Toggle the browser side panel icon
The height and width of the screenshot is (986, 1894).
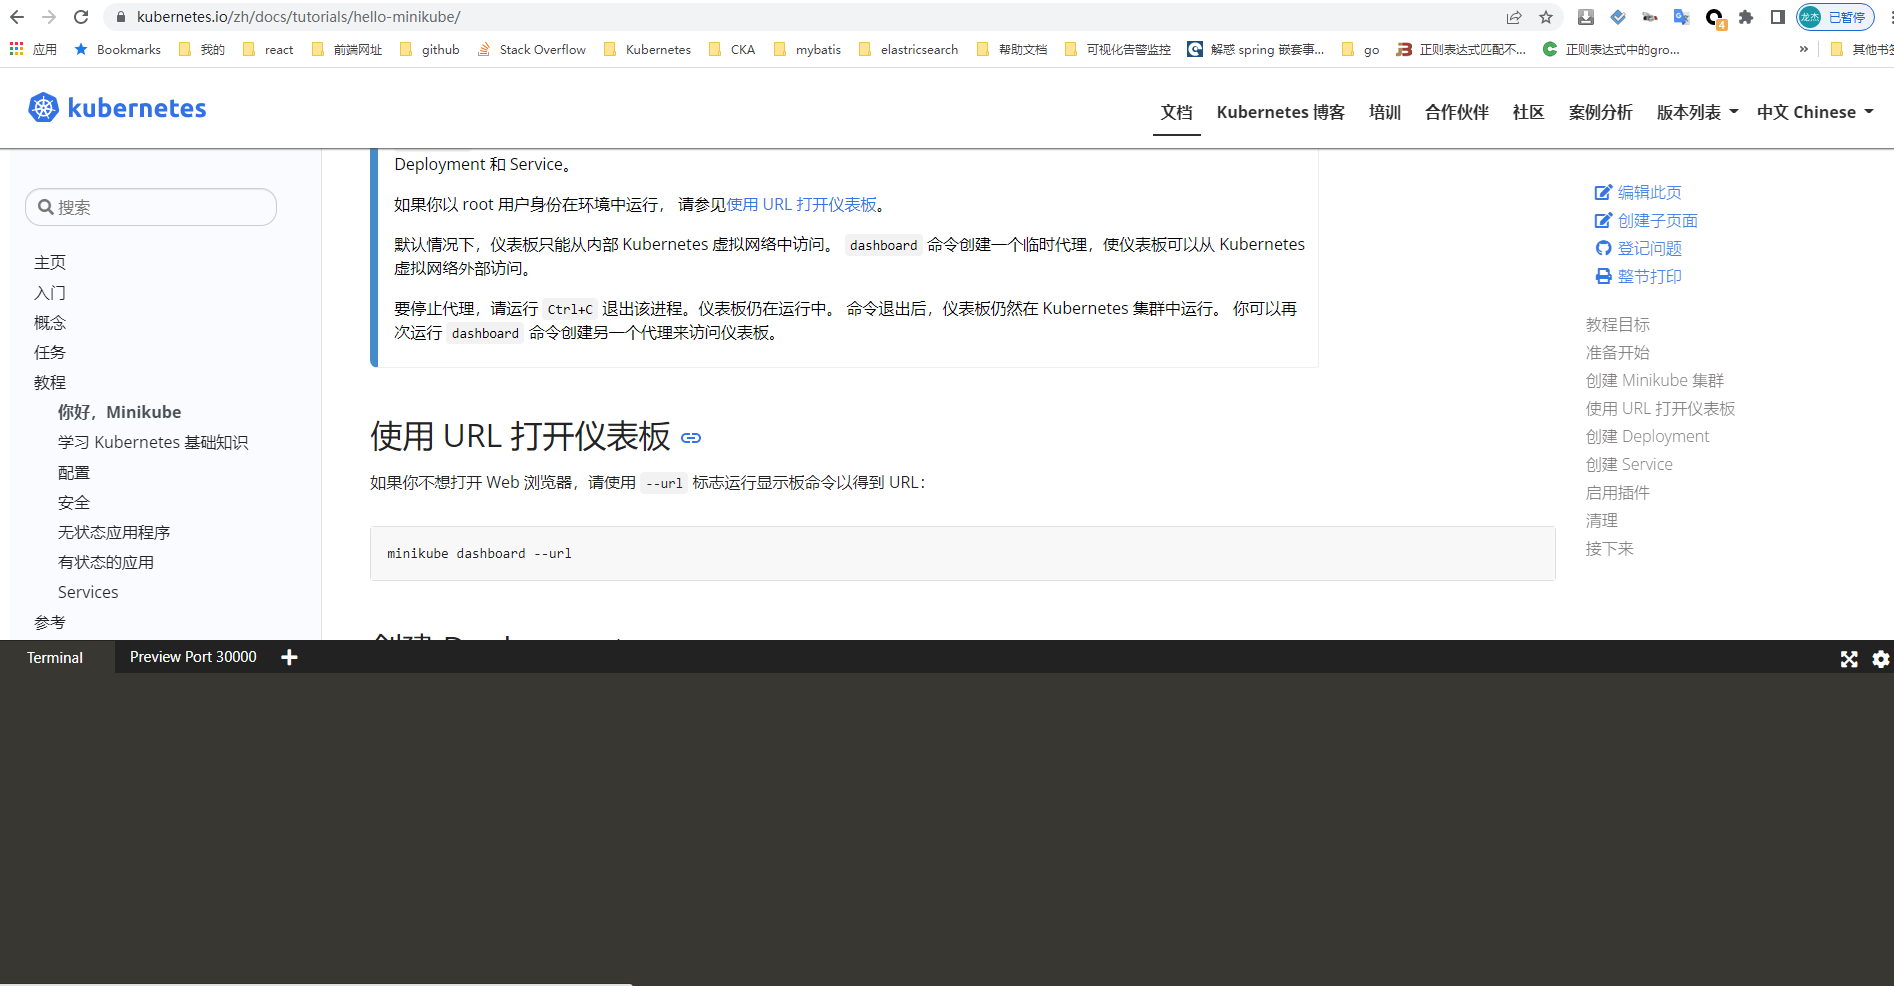pyautogui.click(x=1778, y=17)
